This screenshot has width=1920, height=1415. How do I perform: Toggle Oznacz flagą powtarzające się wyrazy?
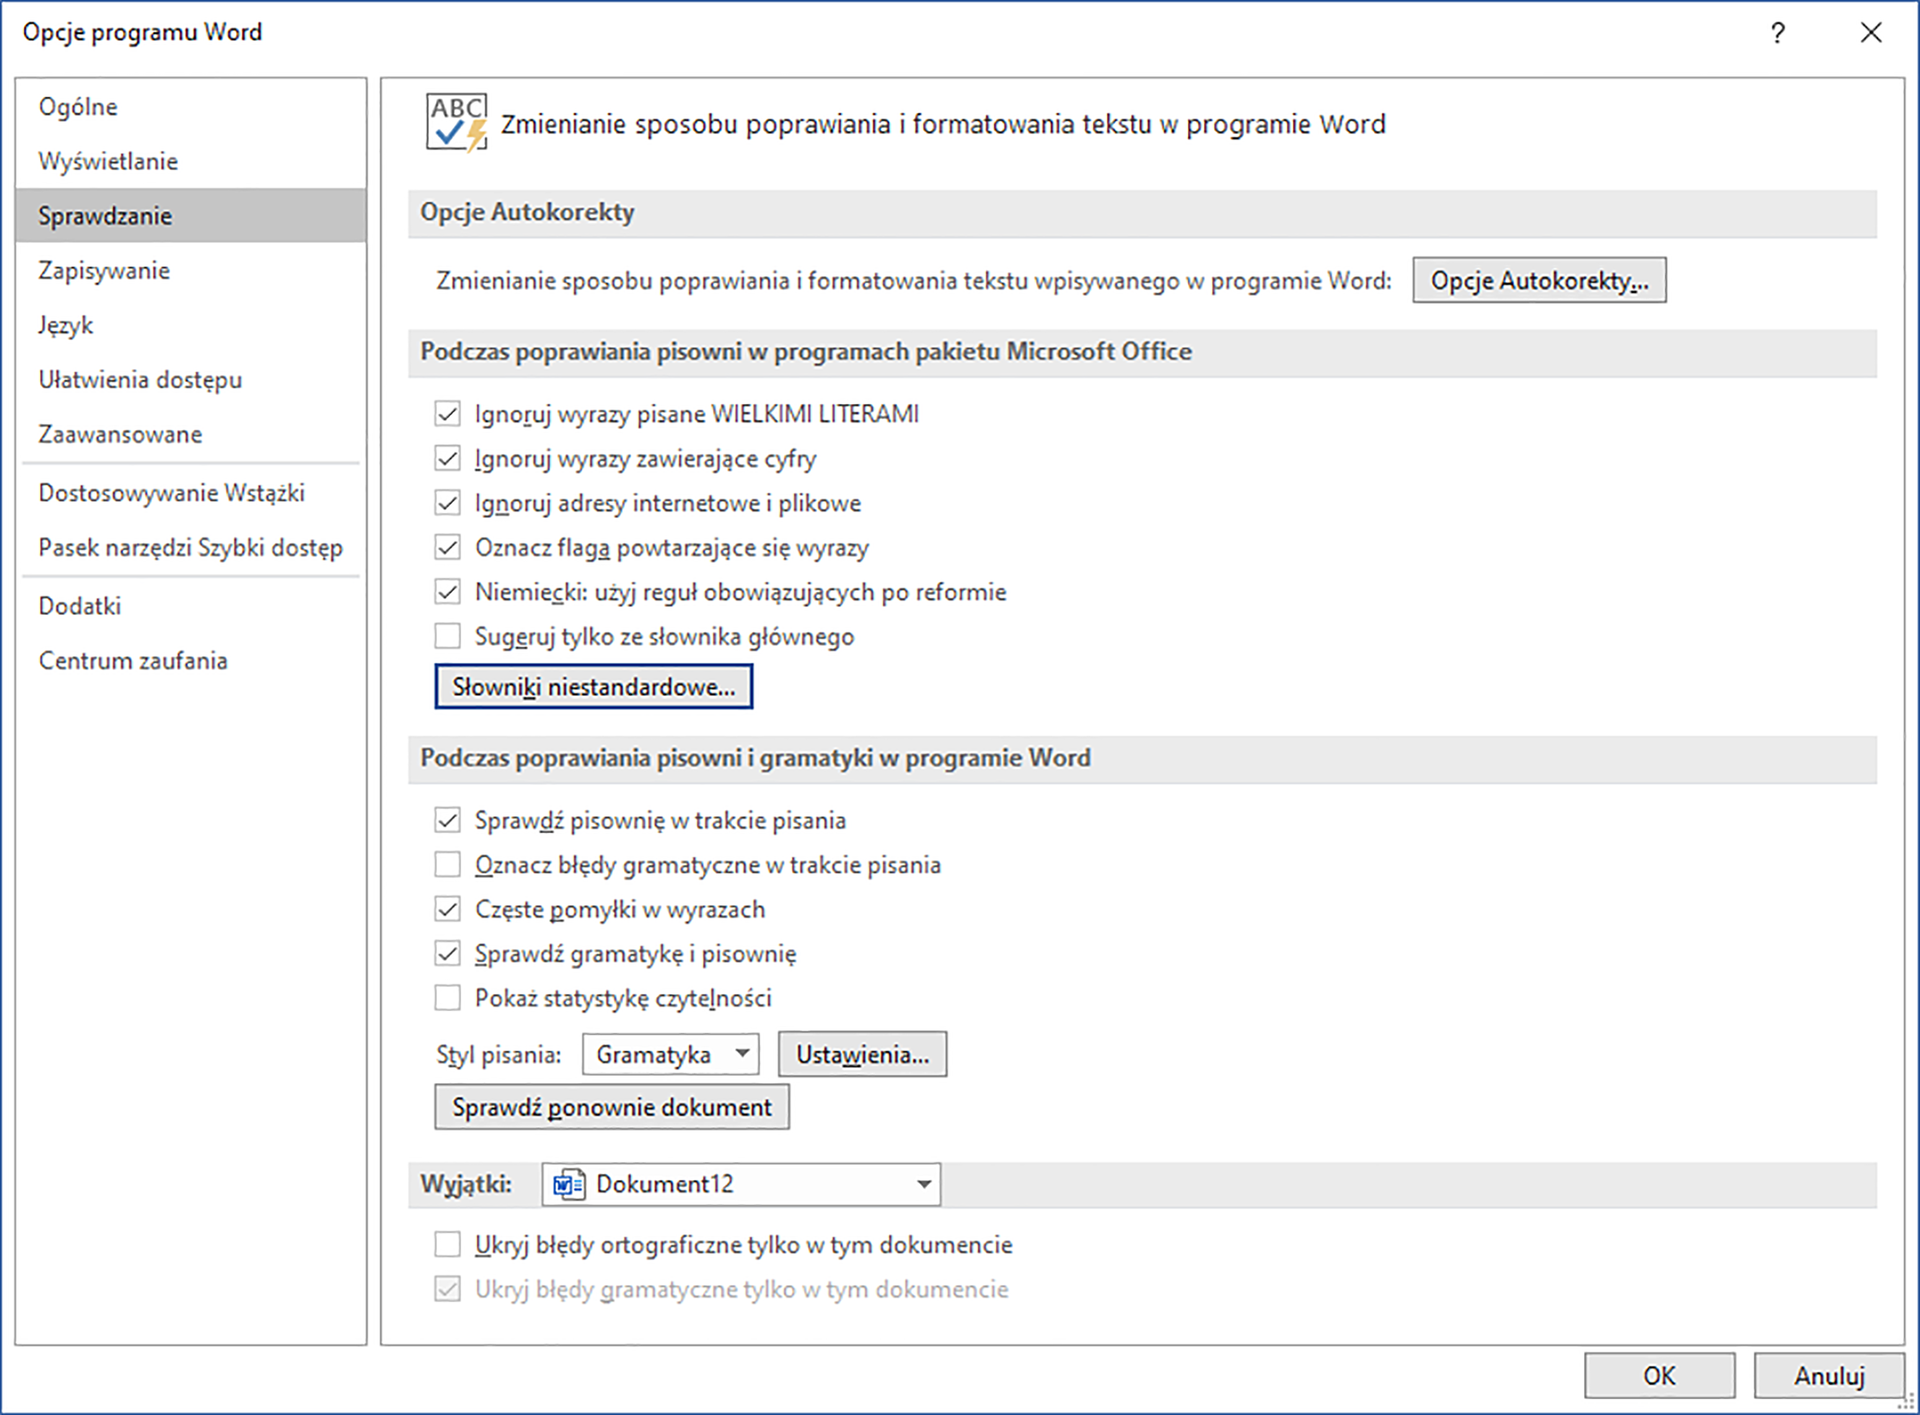point(447,548)
